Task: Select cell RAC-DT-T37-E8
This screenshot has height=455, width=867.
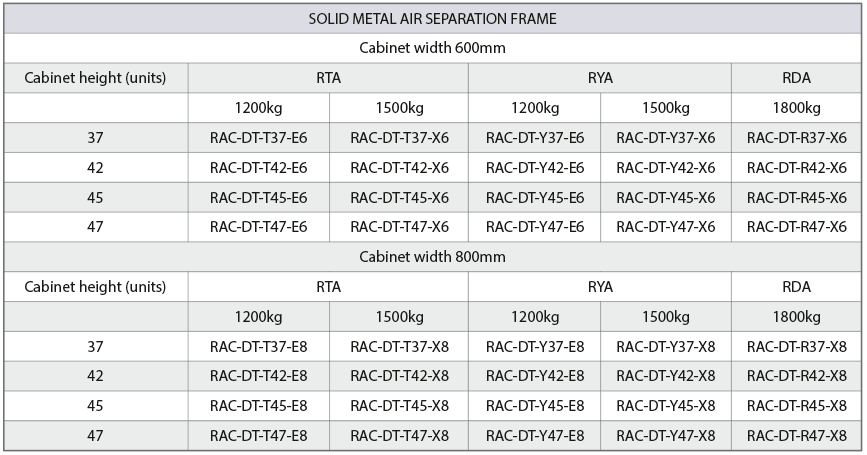Action: pyautogui.click(x=258, y=347)
